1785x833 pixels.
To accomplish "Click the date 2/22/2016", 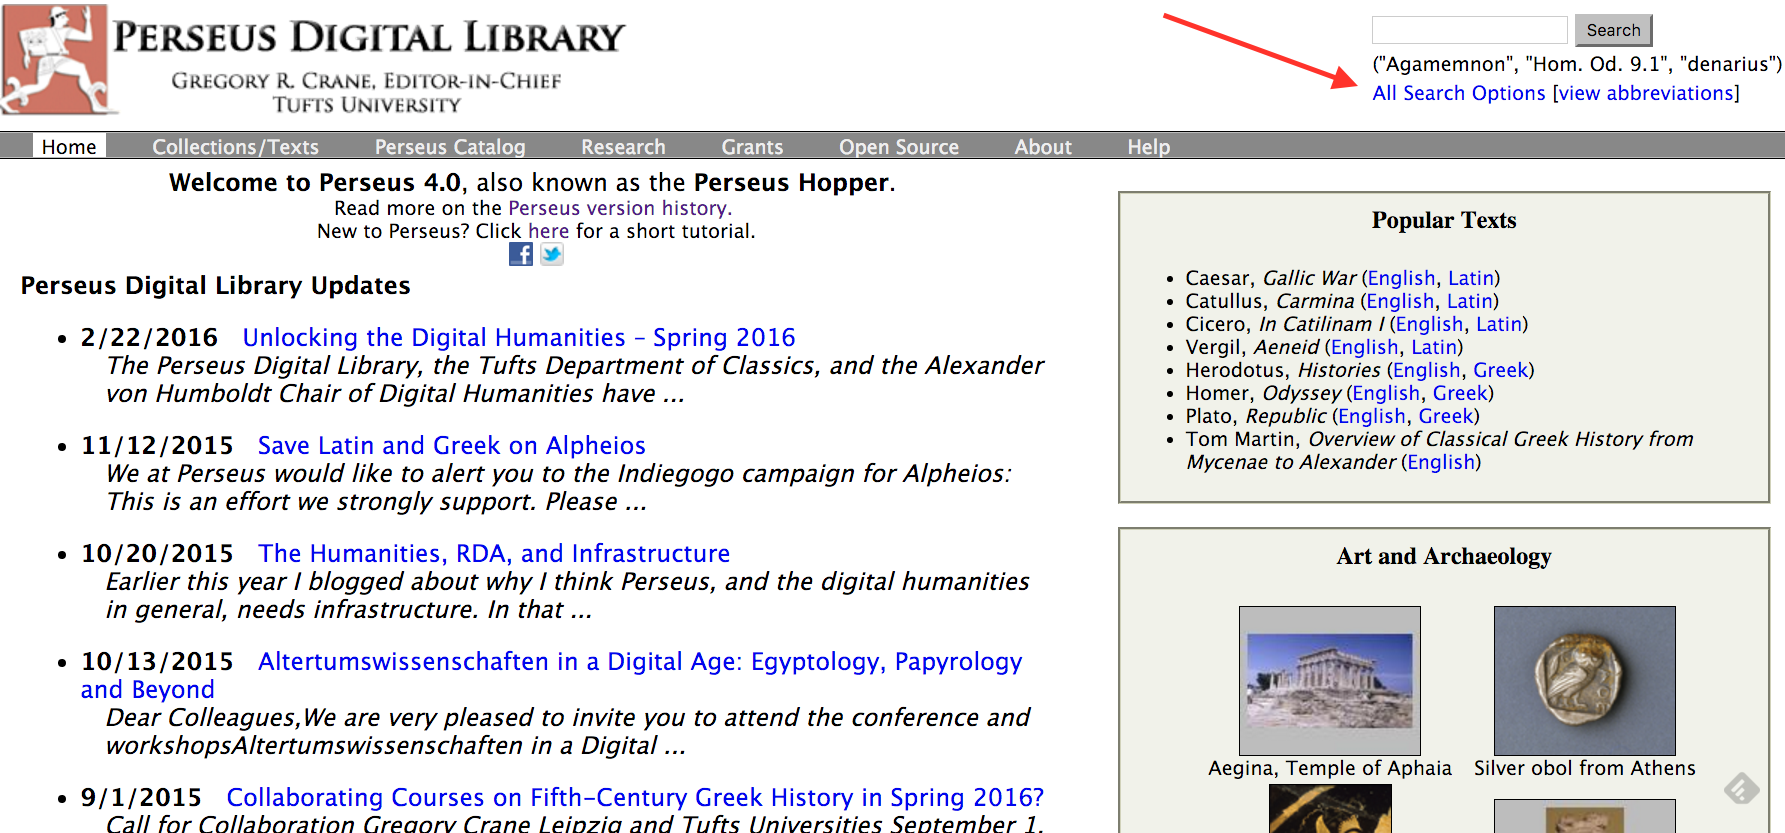I will (x=149, y=338).
